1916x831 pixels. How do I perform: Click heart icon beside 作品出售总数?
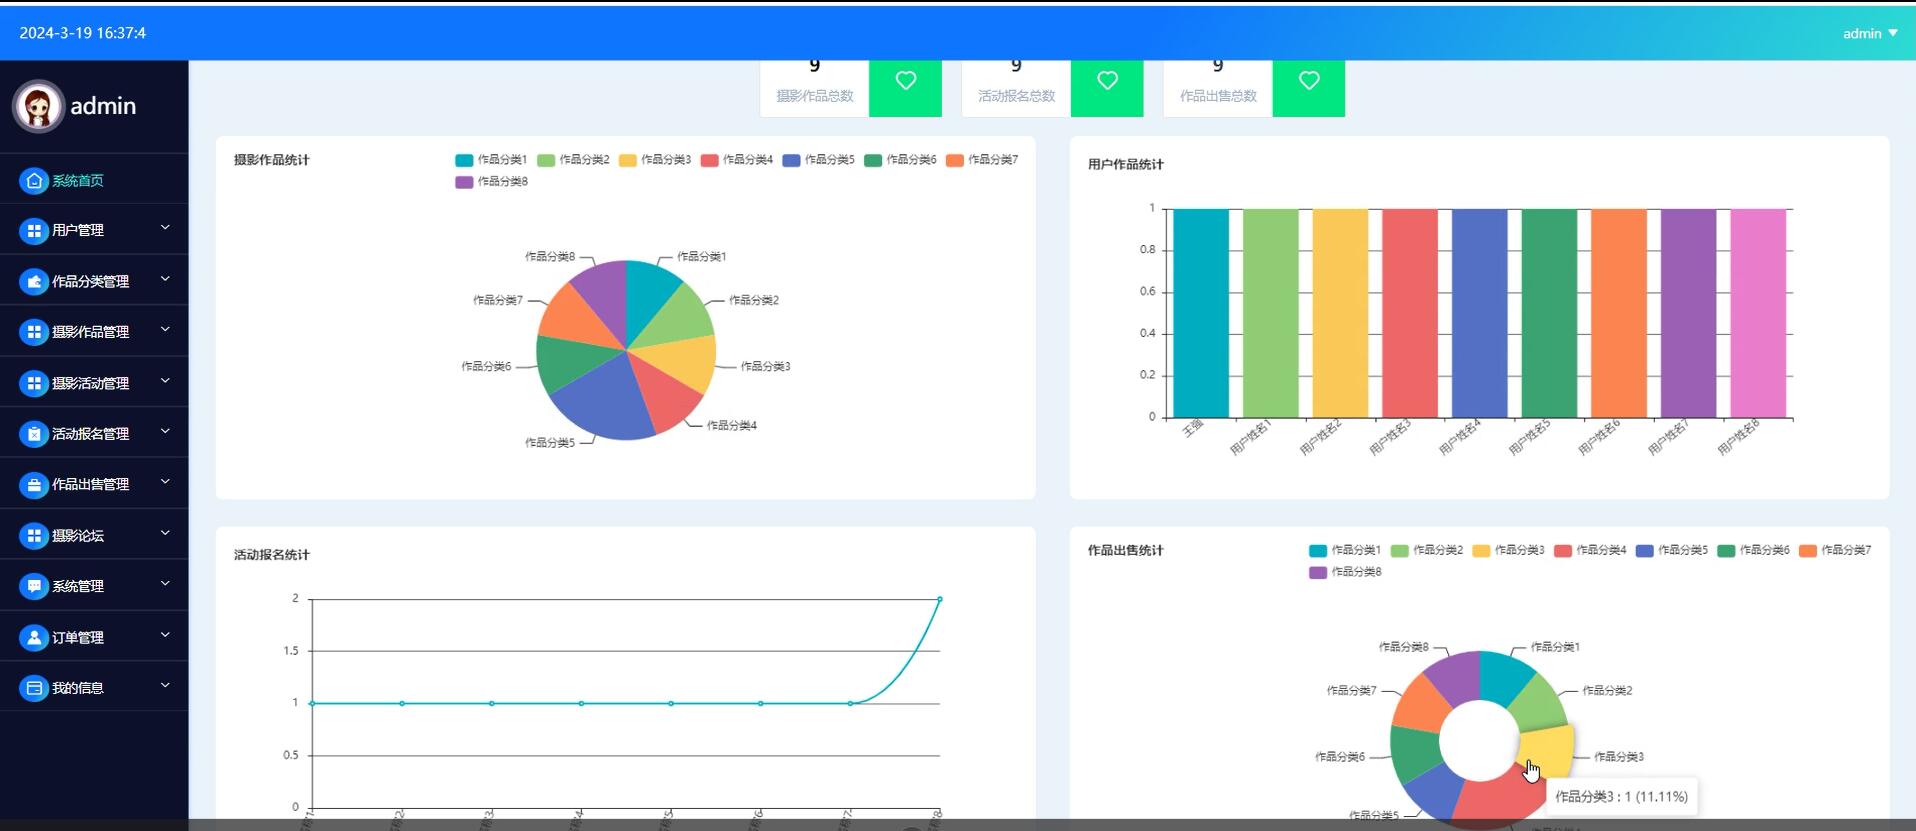(1309, 81)
